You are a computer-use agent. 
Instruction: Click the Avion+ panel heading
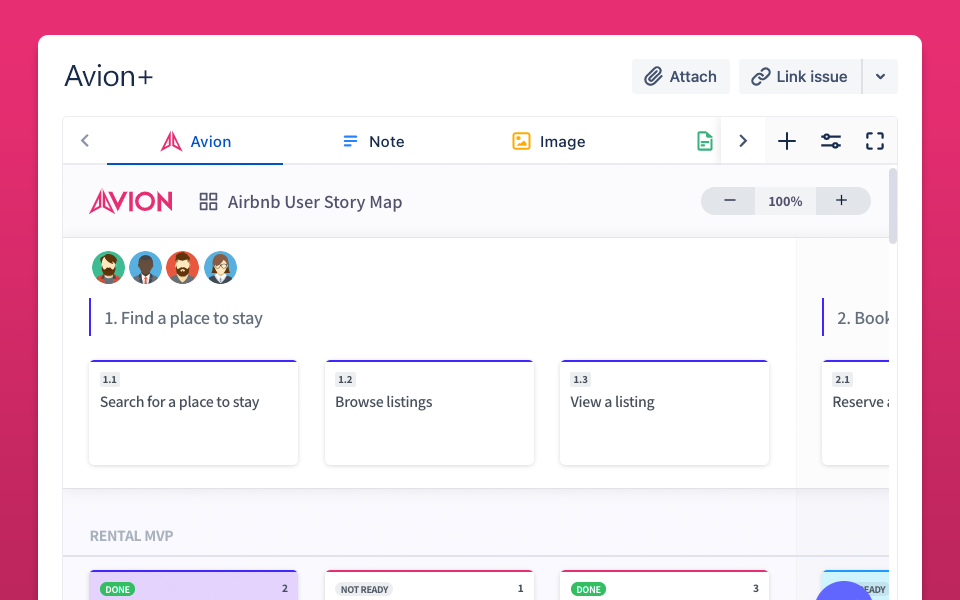108,76
